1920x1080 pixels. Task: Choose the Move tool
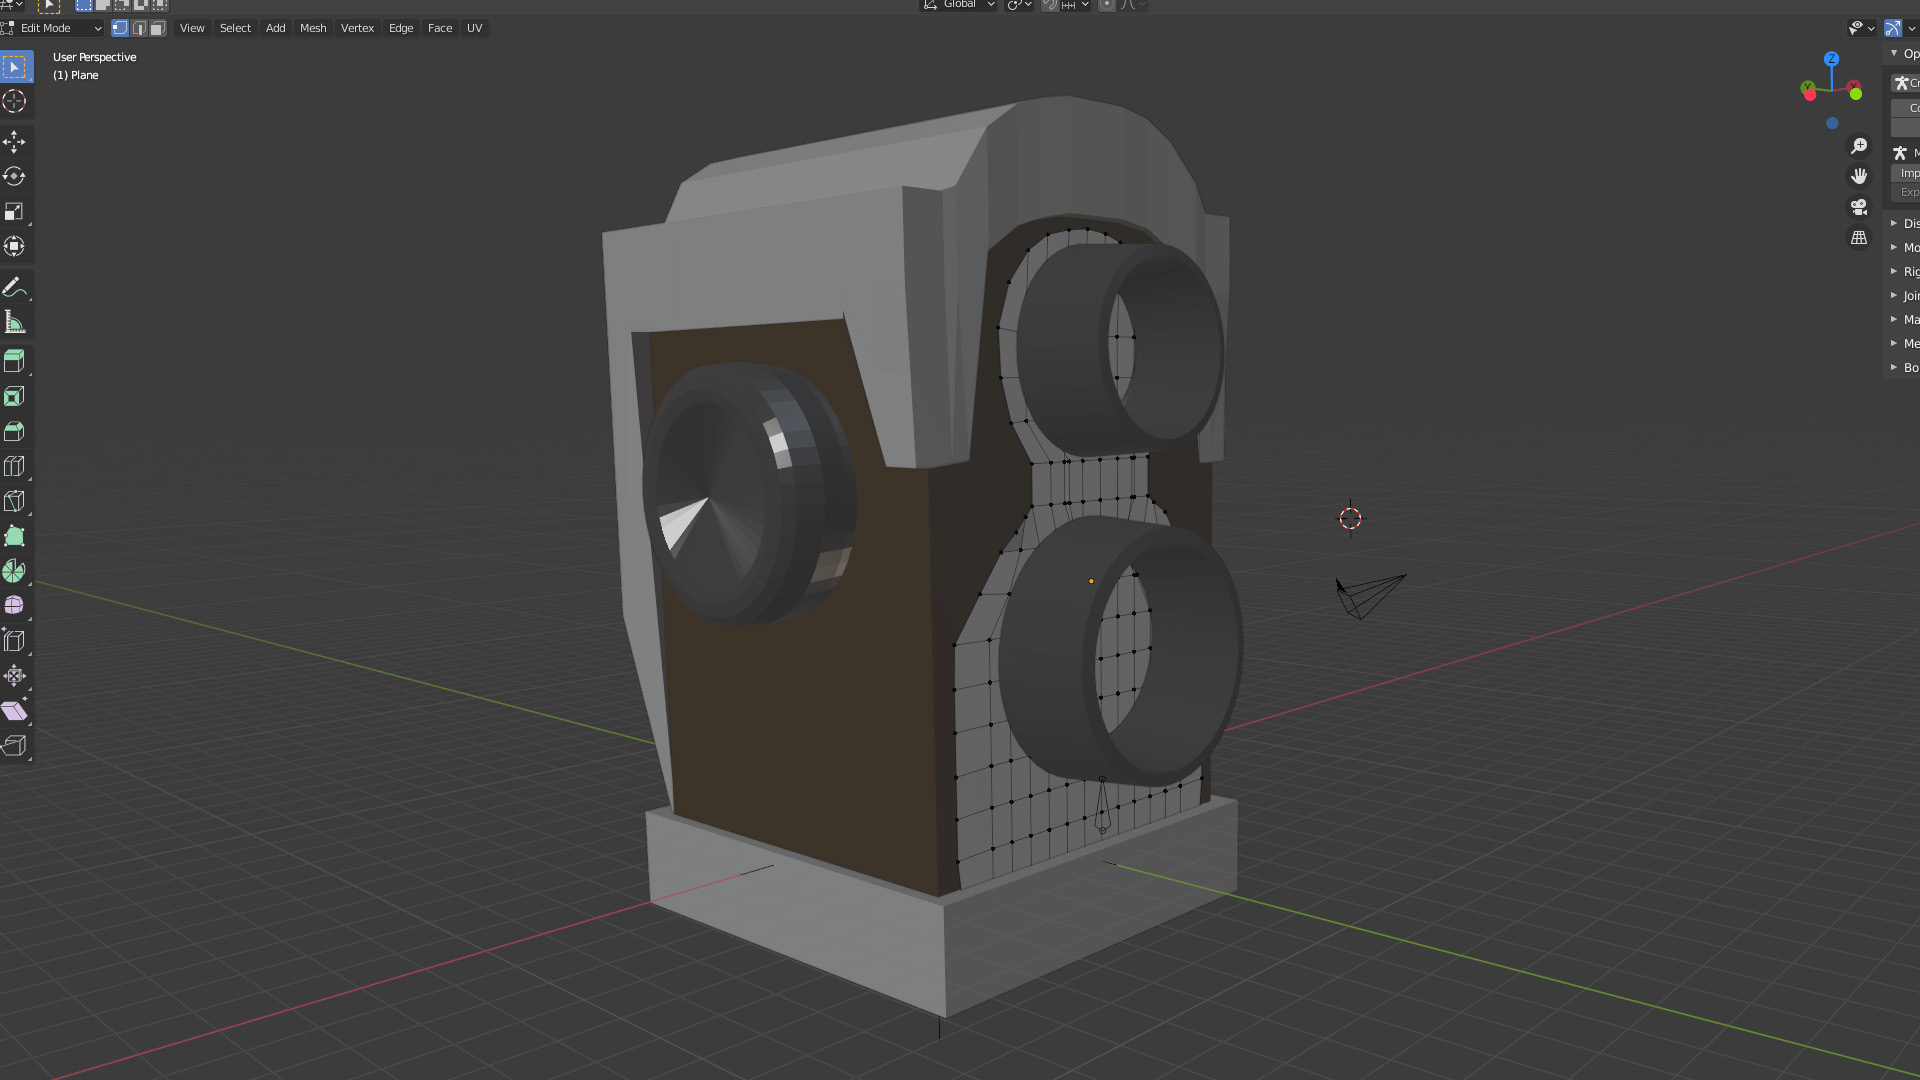tap(15, 142)
